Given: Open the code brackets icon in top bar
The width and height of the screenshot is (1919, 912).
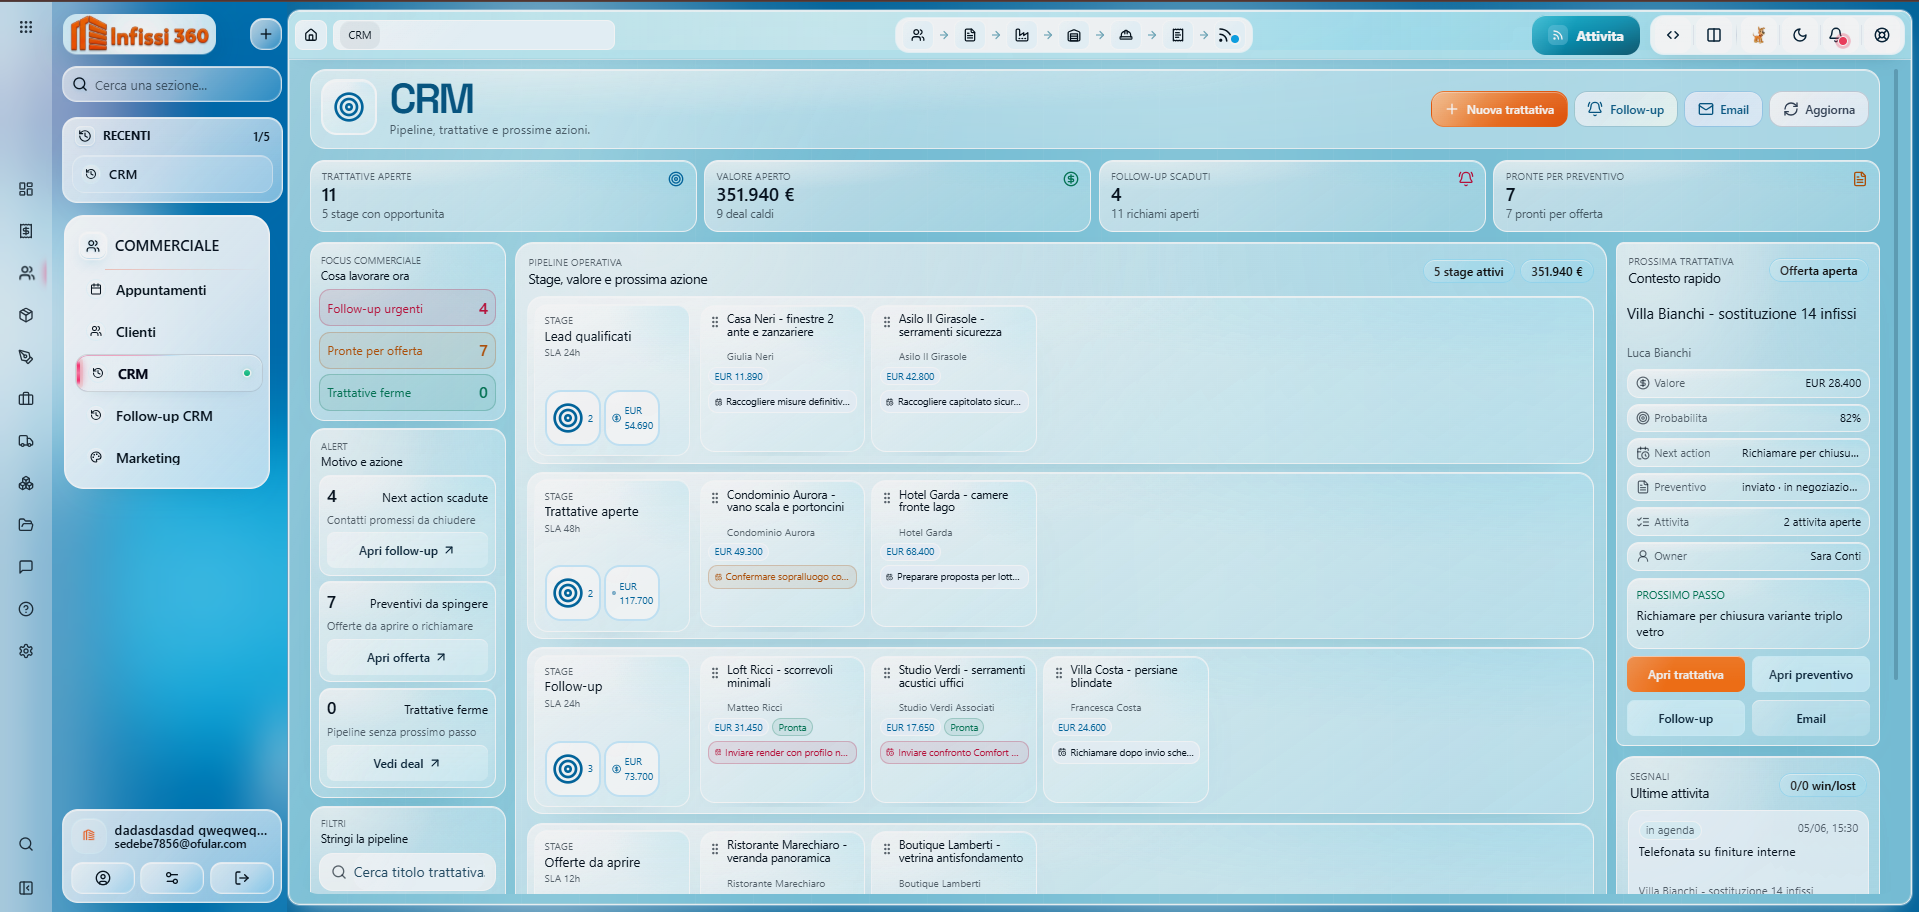Looking at the screenshot, I should [1673, 35].
